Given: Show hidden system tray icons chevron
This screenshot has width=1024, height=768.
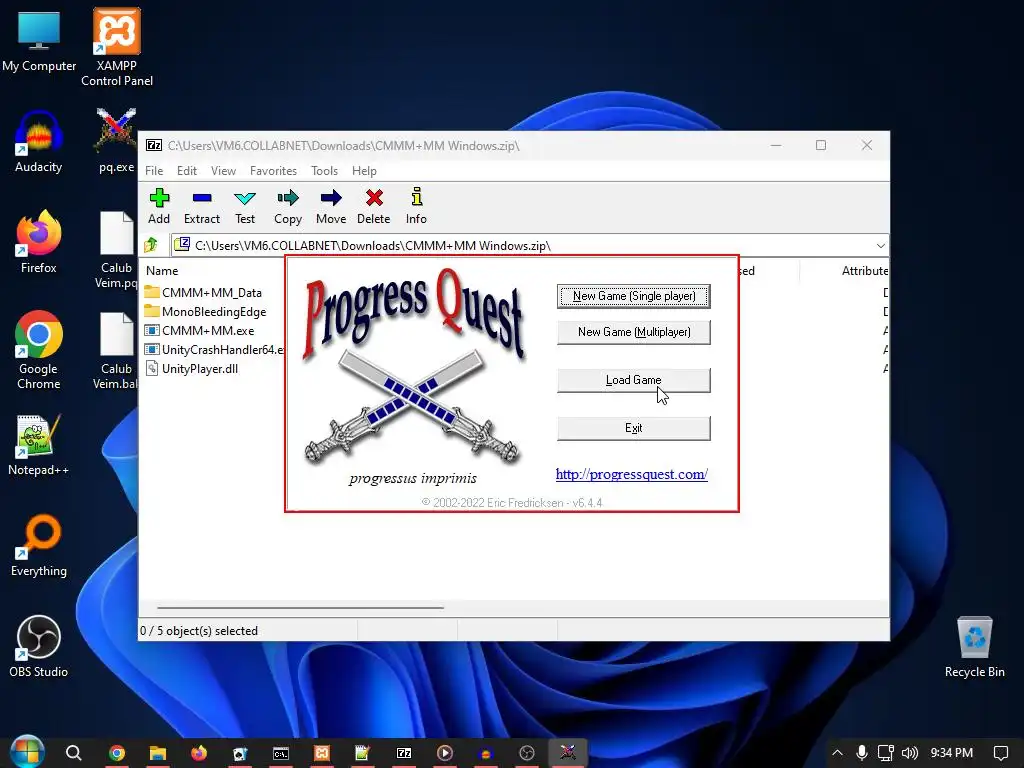Looking at the screenshot, I should [837, 753].
